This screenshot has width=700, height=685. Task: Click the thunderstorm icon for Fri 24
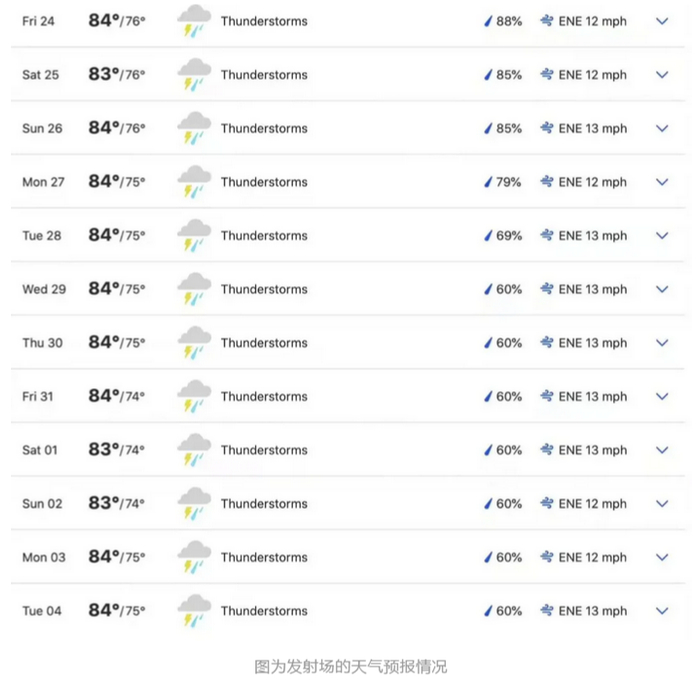point(194,21)
